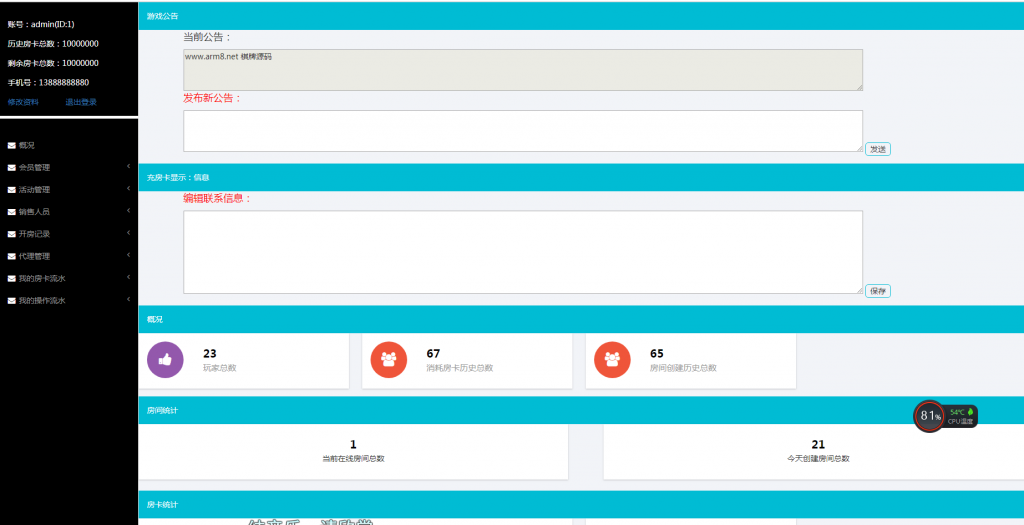Screen dimensions: 1024x525
Task: Expand the 我的房卡流水 submenu arrow
Action: (x=129, y=278)
